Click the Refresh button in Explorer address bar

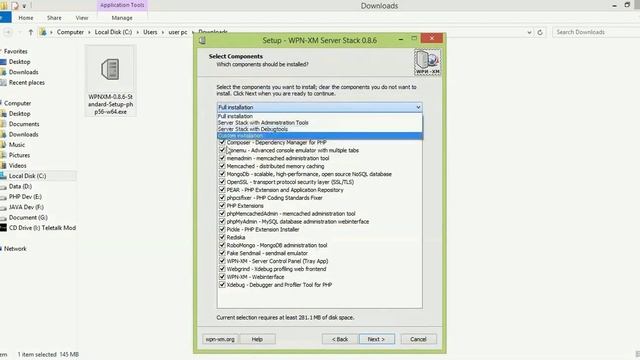pyautogui.click(x=540, y=32)
